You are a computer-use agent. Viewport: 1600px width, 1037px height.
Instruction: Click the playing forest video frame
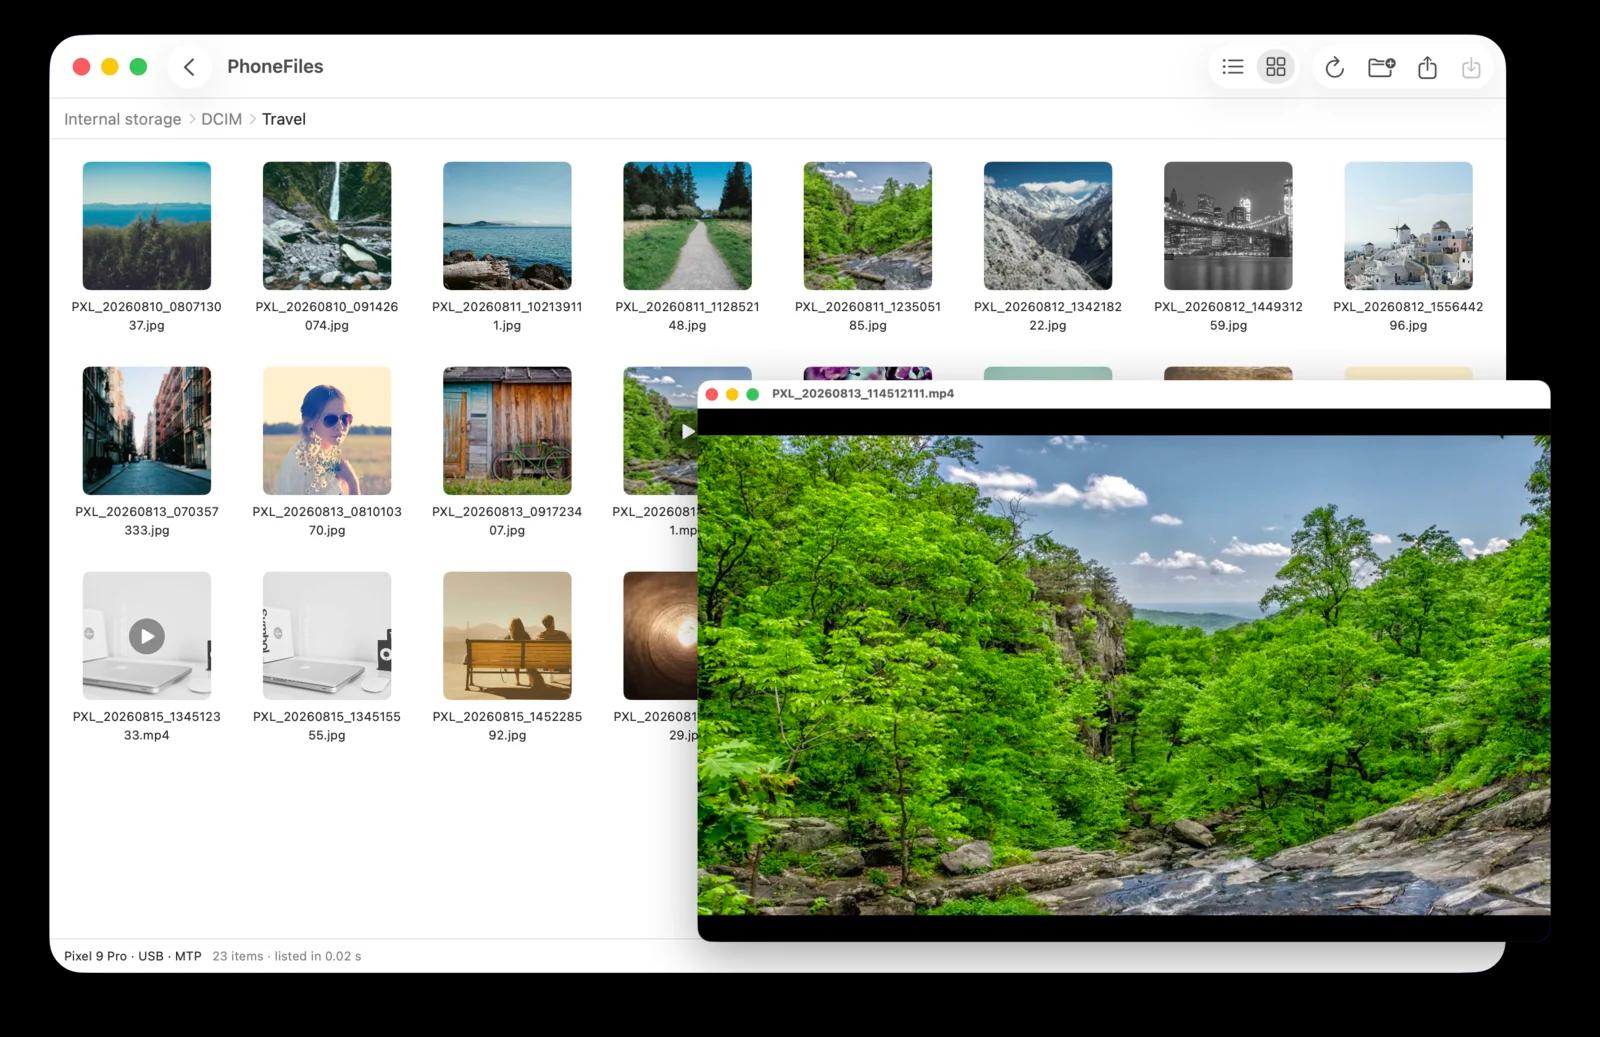(1124, 675)
